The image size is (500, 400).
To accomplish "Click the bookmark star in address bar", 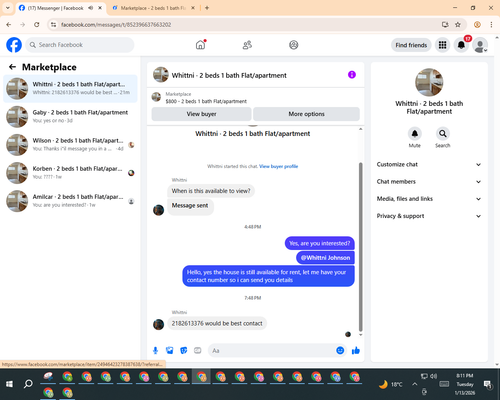I will coord(458,24).
